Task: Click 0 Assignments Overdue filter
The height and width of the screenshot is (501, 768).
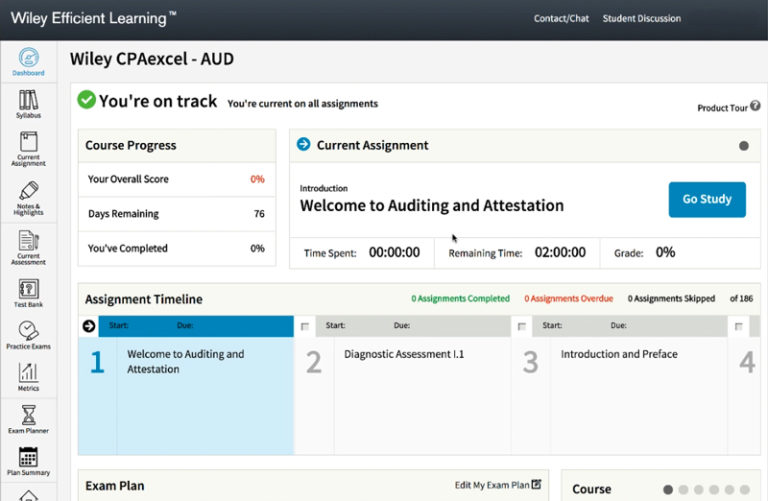Action: pyautogui.click(x=569, y=298)
